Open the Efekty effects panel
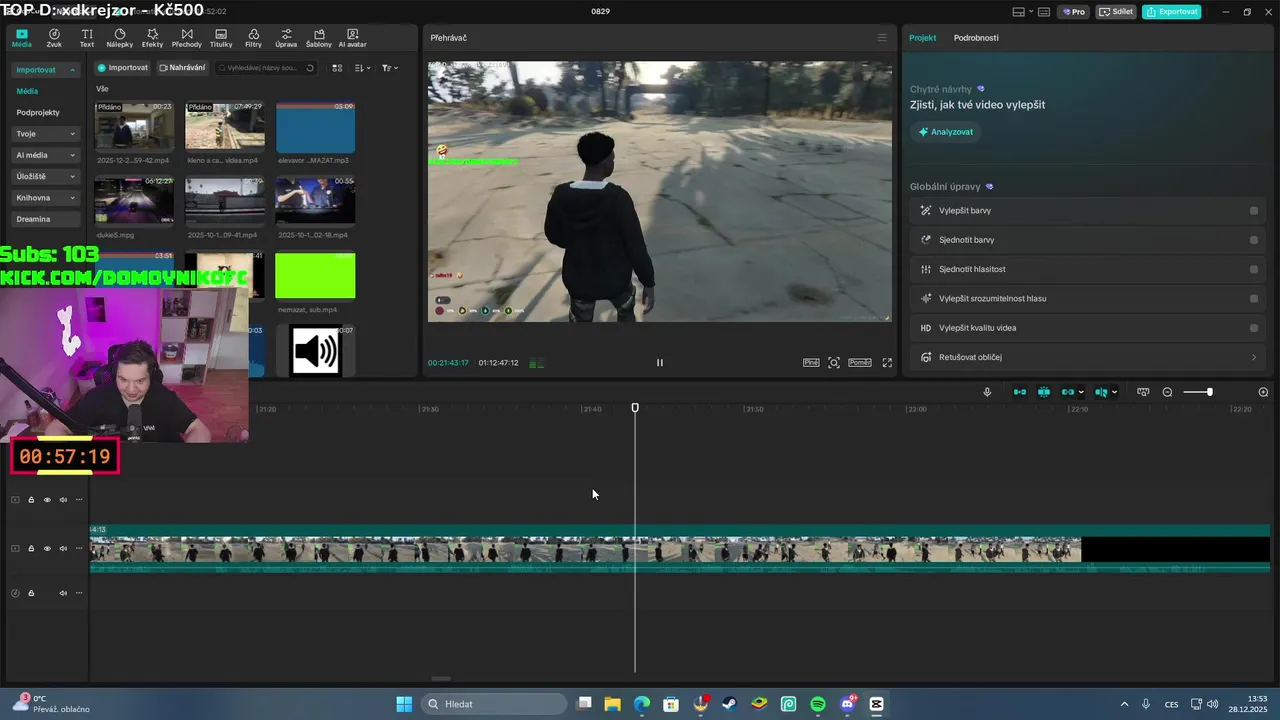 [152, 38]
